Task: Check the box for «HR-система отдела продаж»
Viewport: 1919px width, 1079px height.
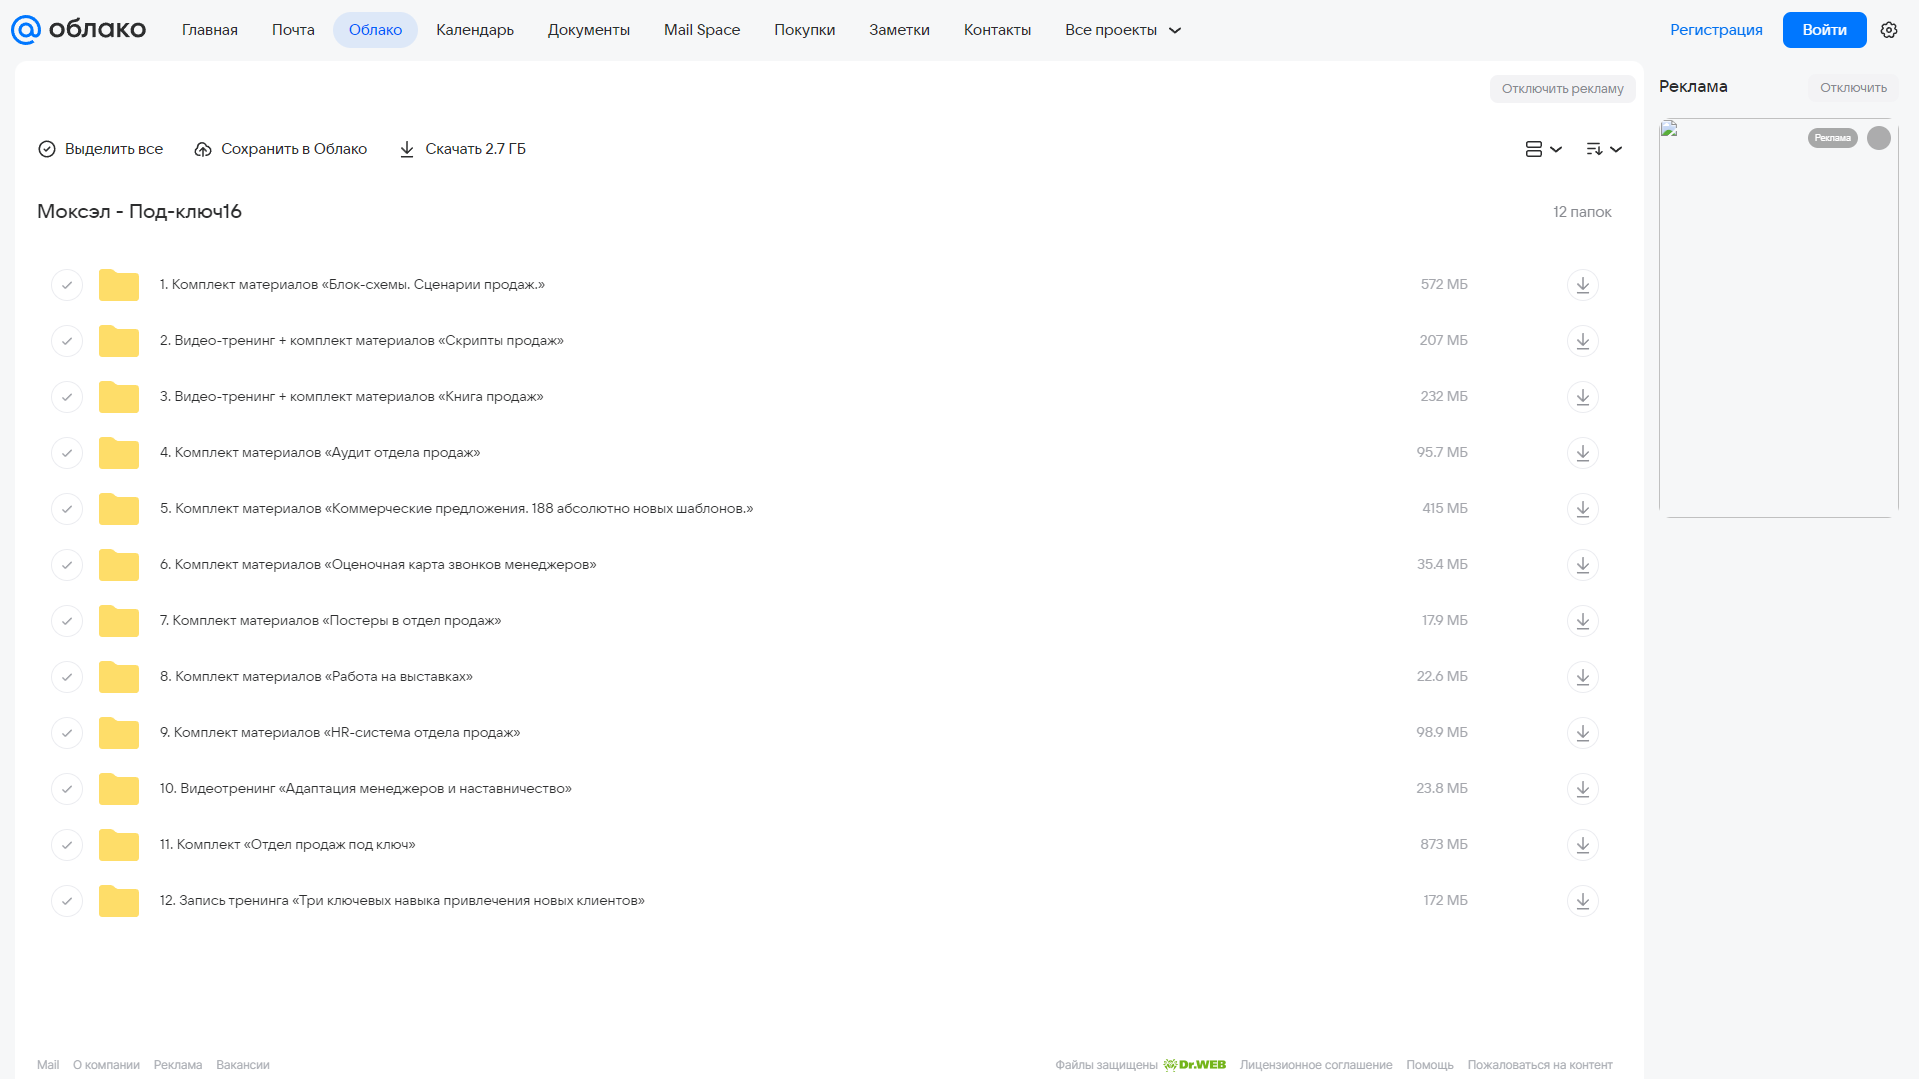Action: tap(67, 733)
